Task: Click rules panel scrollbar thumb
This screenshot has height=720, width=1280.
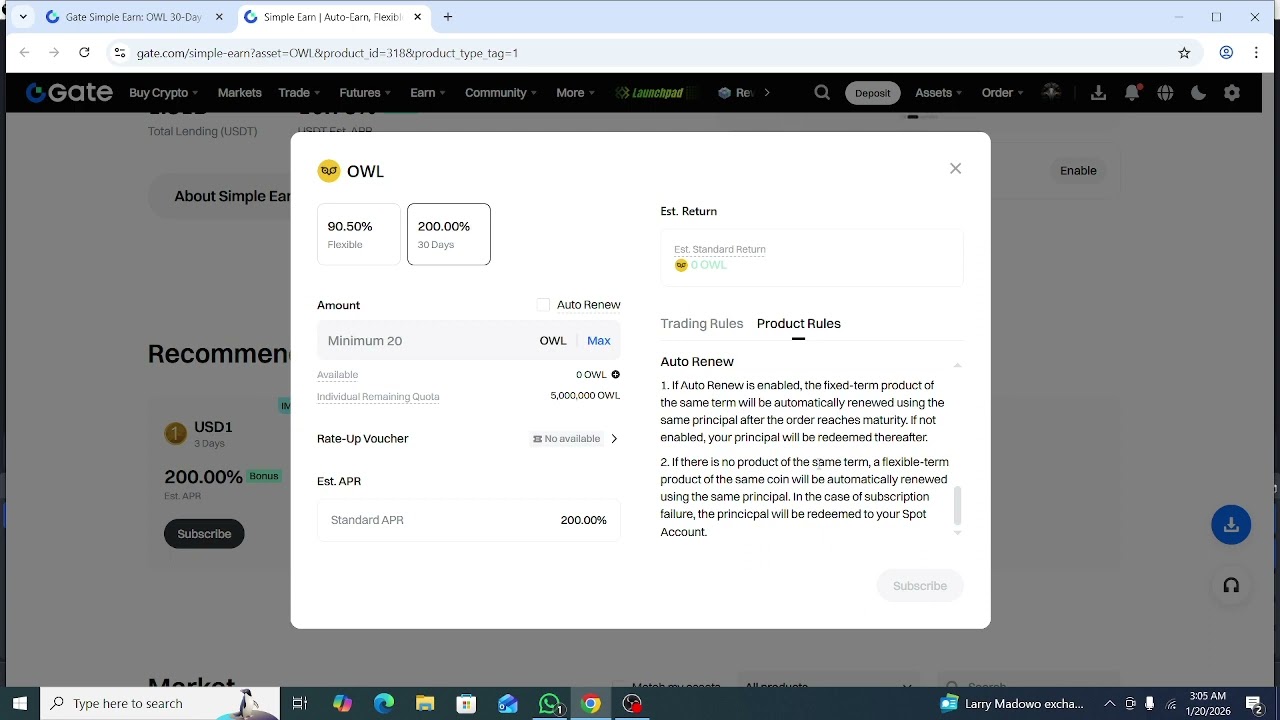Action: [x=957, y=506]
